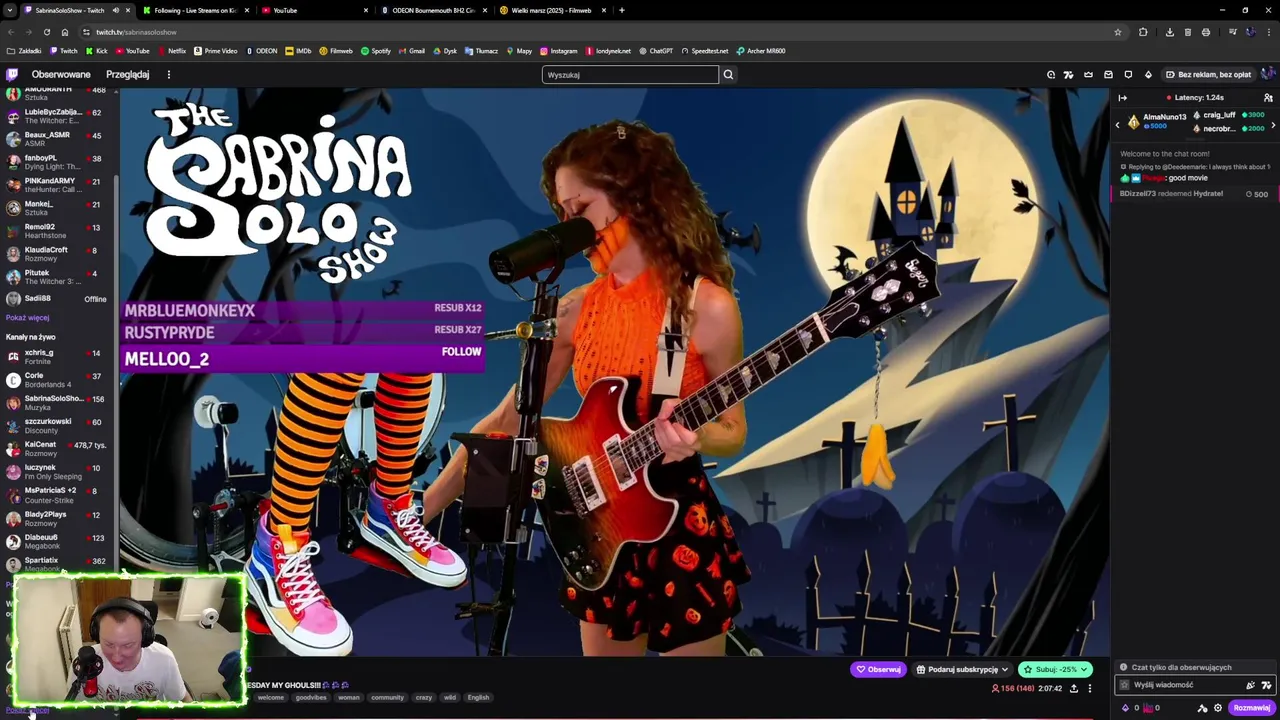This screenshot has height=720, width=1280.
Task: Open Obserwowane in Twitch navigation
Action: [x=61, y=74]
